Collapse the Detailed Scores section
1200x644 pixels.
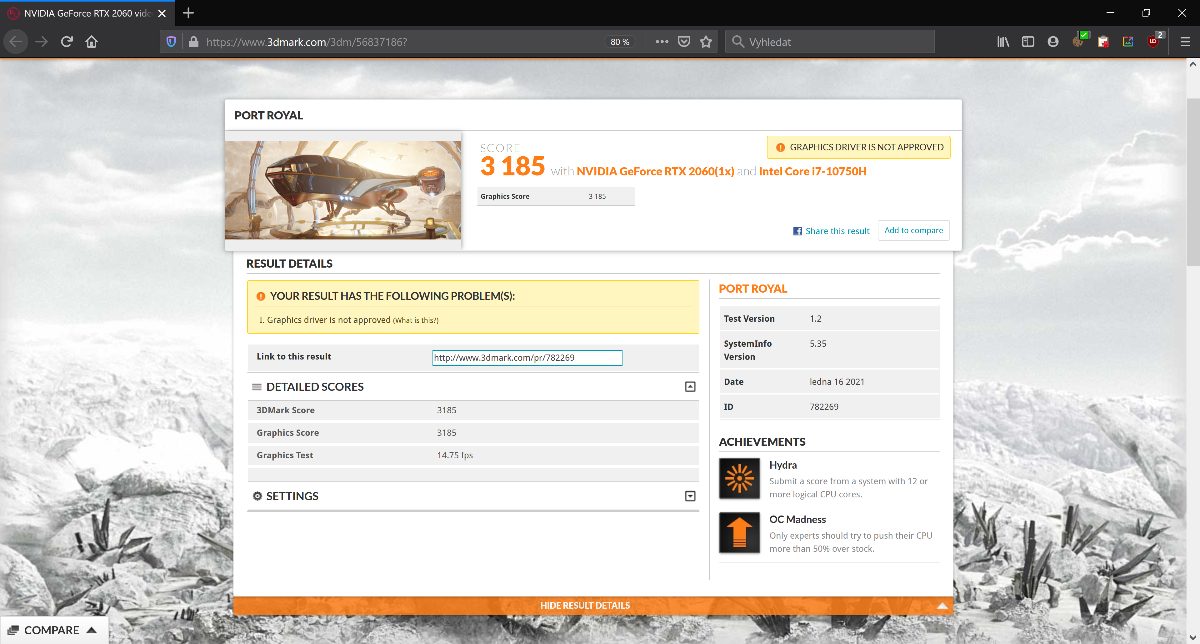pyautogui.click(x=689, y=386)
